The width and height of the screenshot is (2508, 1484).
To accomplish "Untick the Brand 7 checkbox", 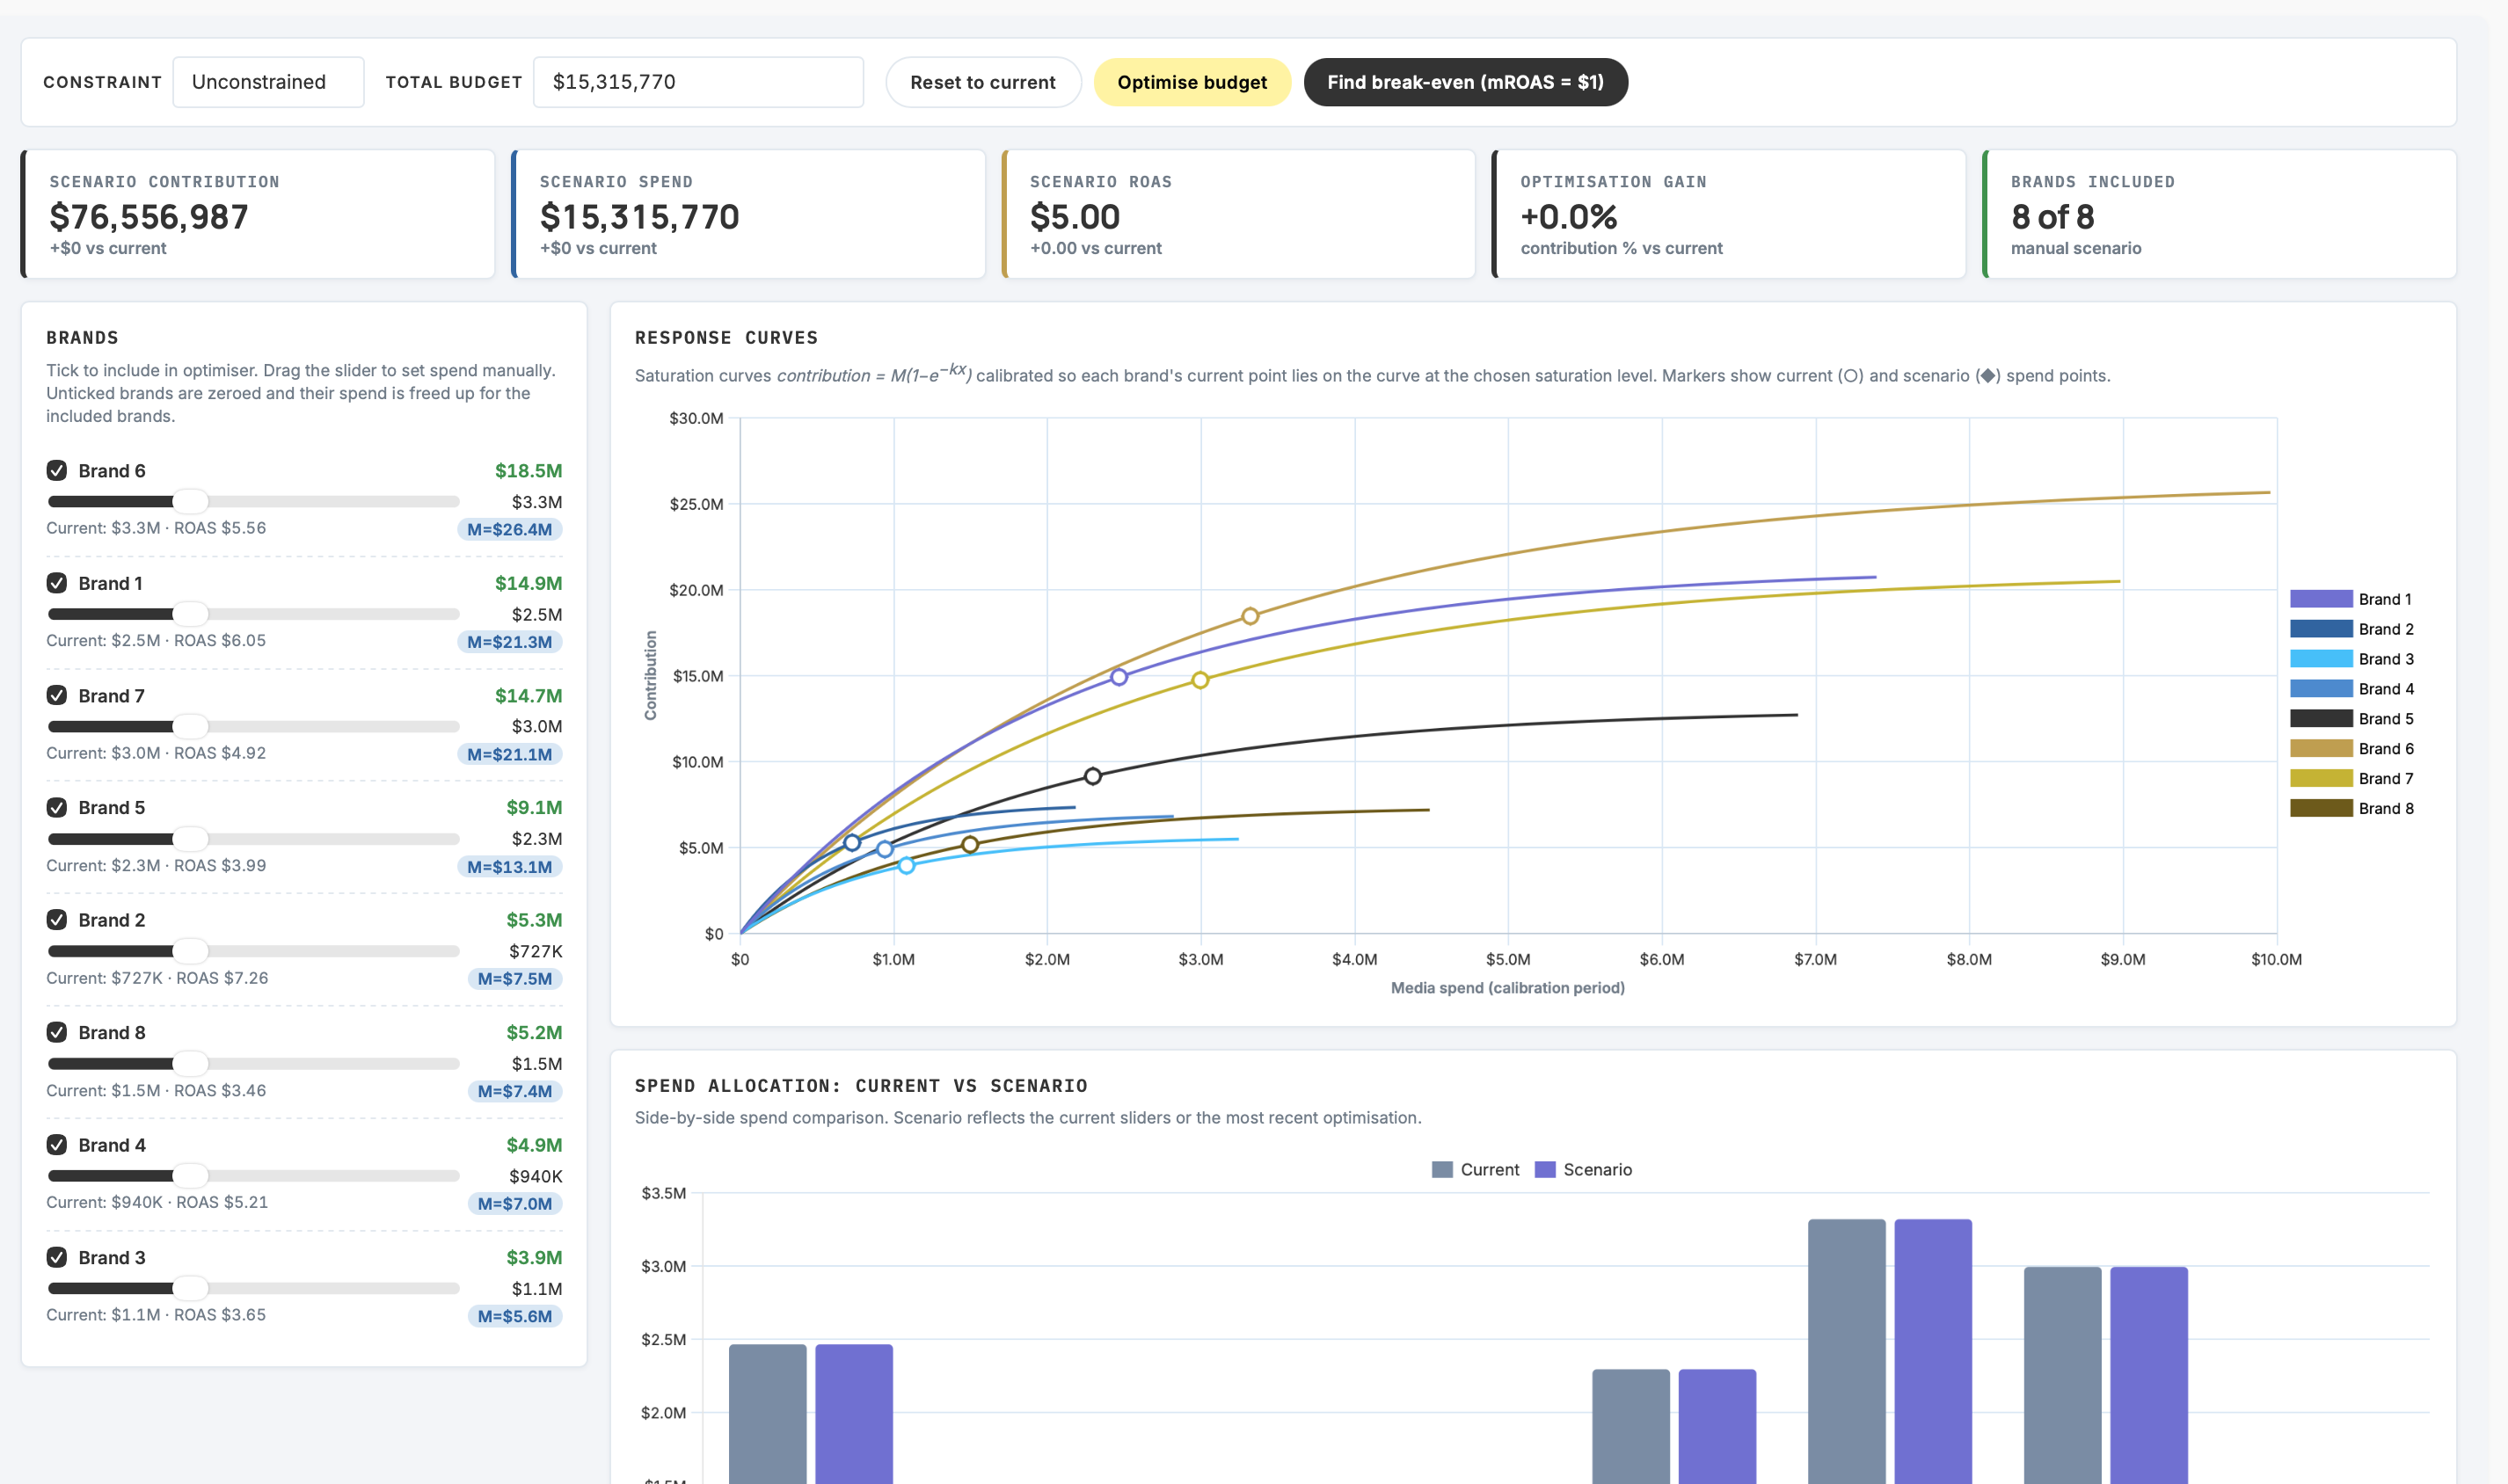I will [x=57, y=695].
